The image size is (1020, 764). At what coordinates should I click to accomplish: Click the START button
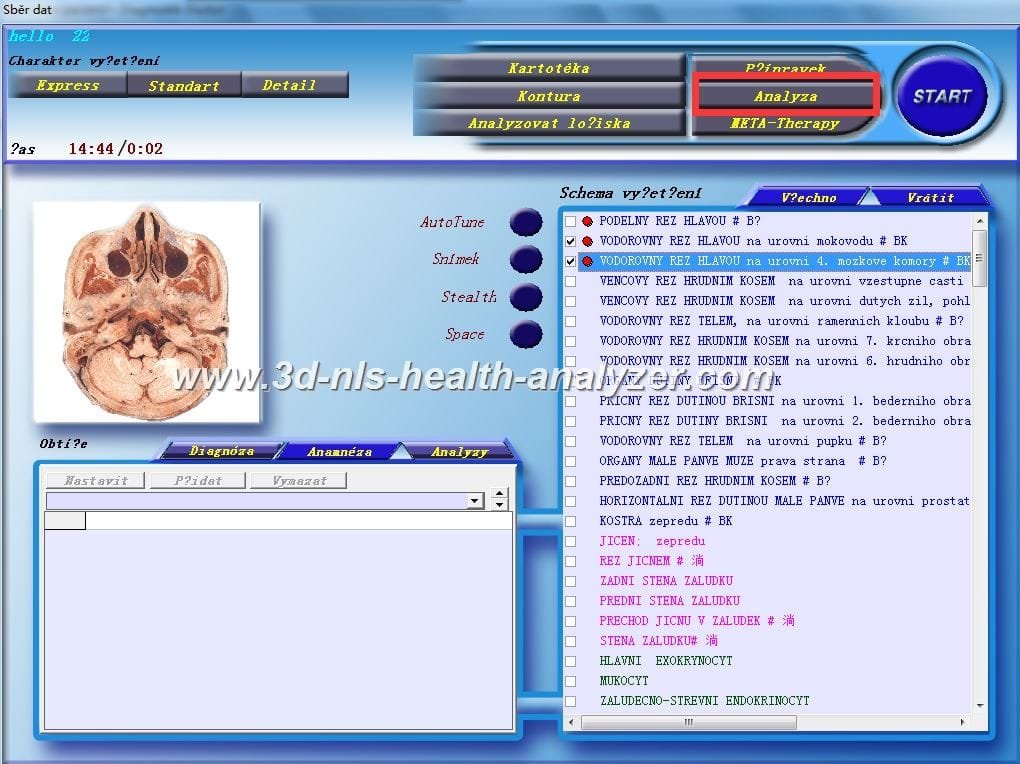[942, 95]
